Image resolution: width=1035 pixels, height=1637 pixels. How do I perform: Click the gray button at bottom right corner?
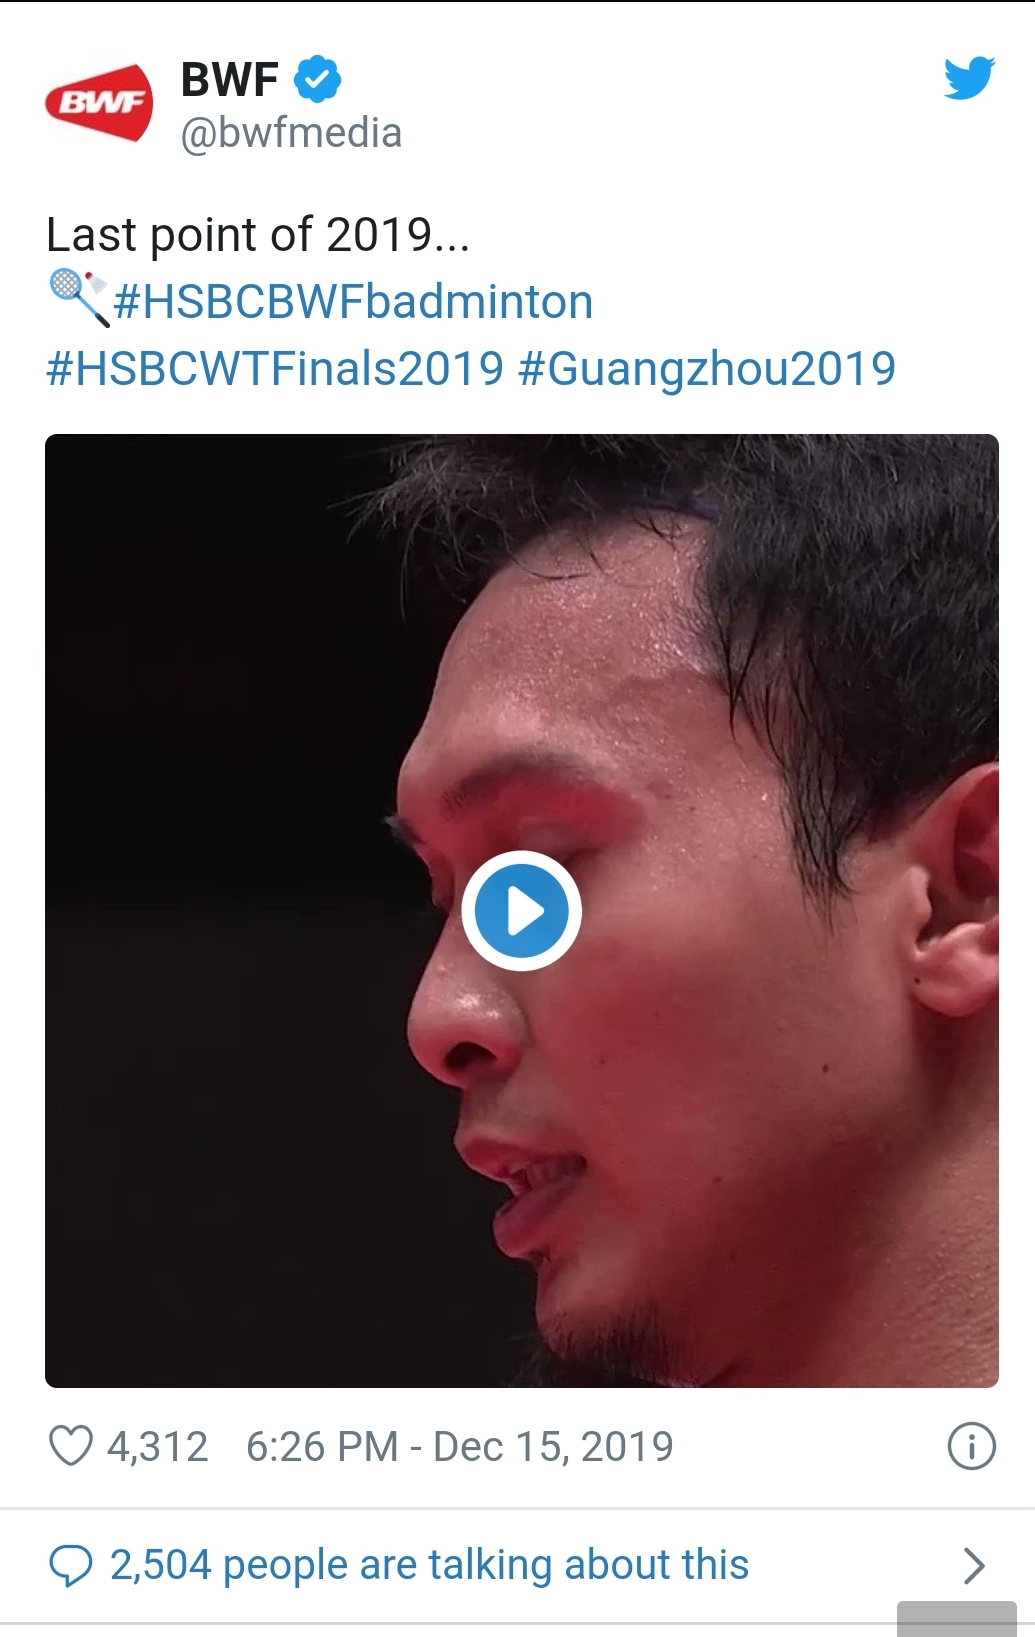(956, 1619)
